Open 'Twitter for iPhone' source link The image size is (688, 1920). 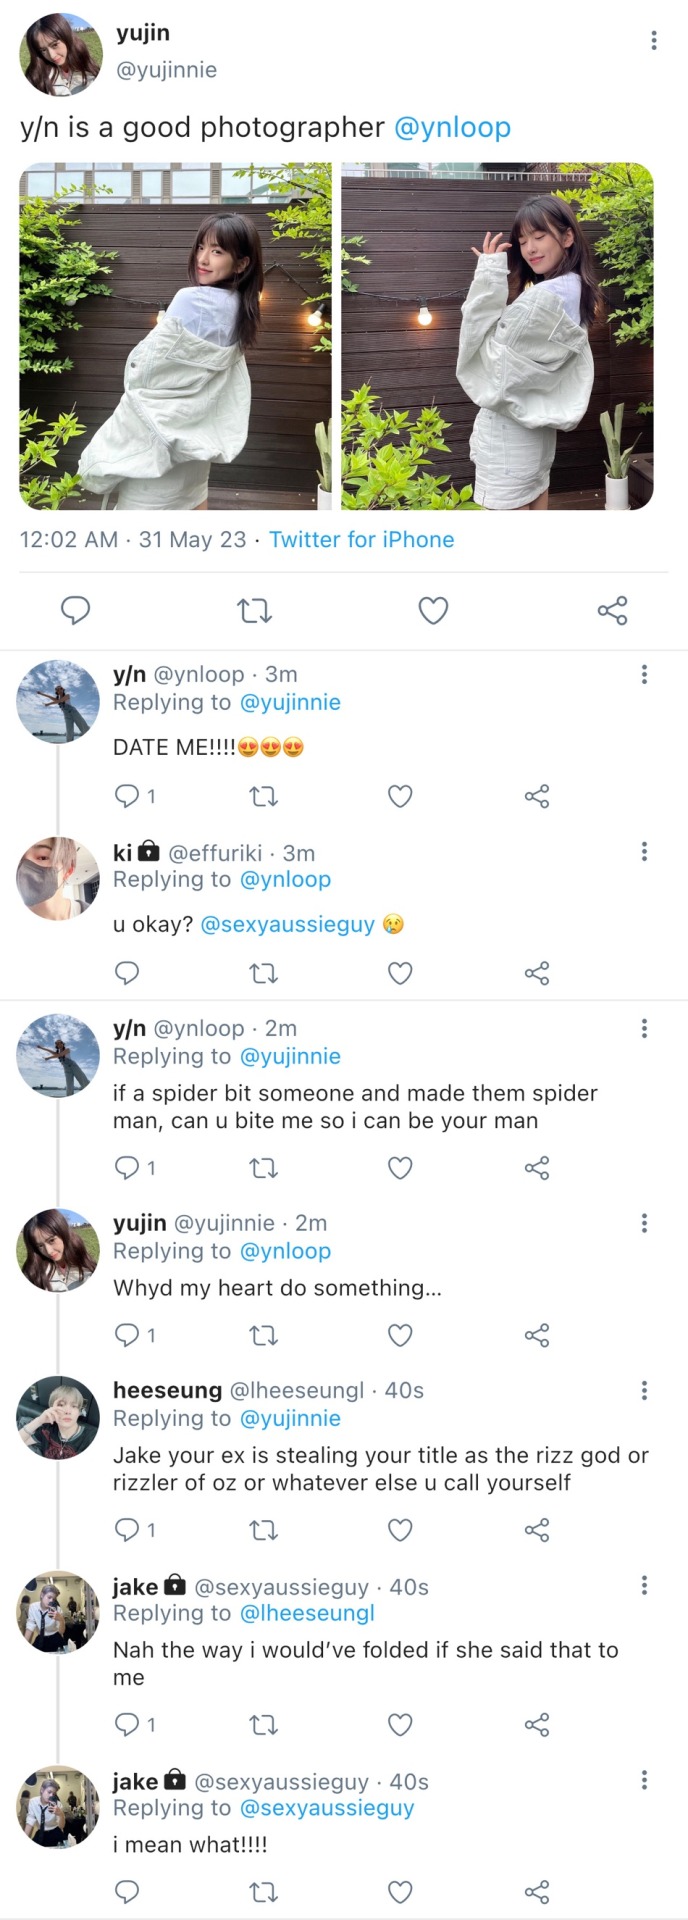(361, 540)
